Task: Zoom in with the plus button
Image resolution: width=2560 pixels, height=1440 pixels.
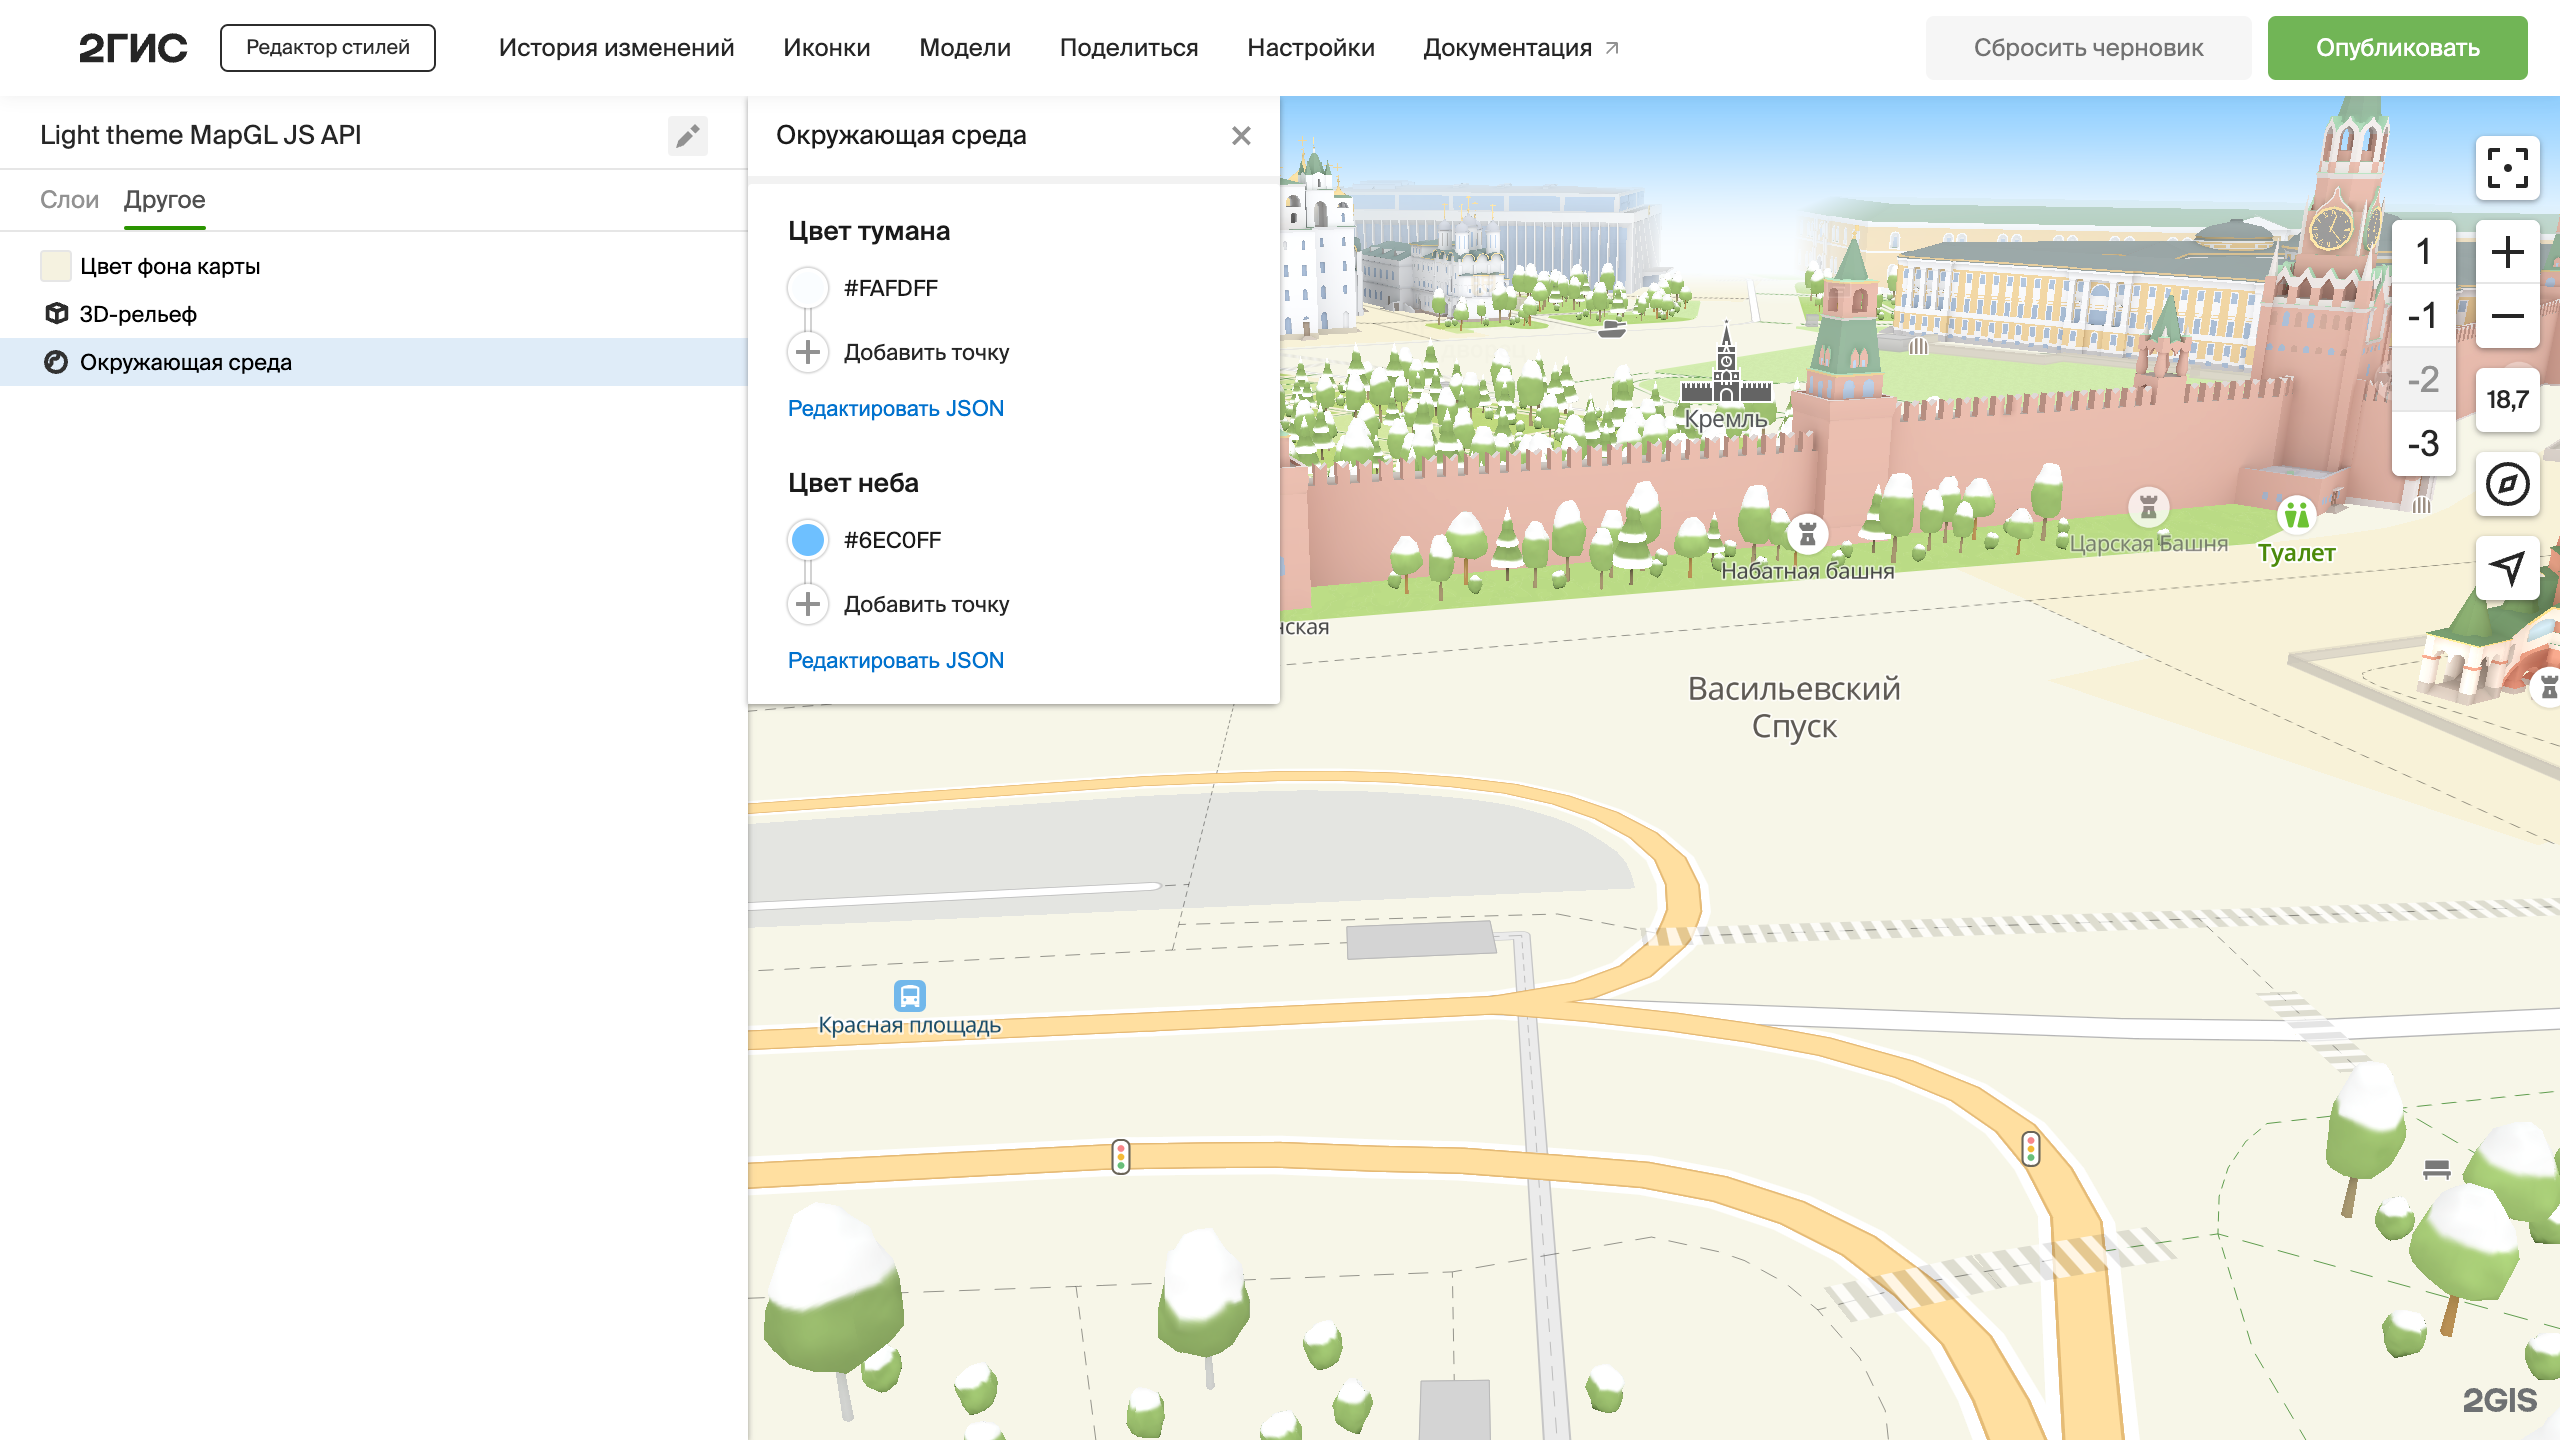Action: (2507, 252)
